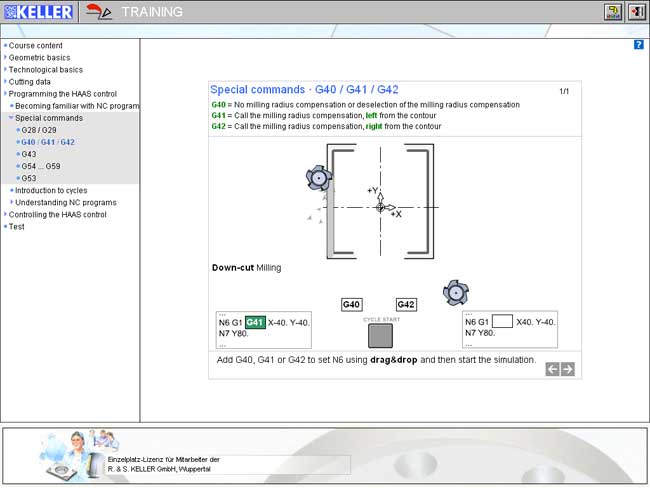Click the KELLER logo
The width and height of the screenshot is (650, 488).
point(38,12)
